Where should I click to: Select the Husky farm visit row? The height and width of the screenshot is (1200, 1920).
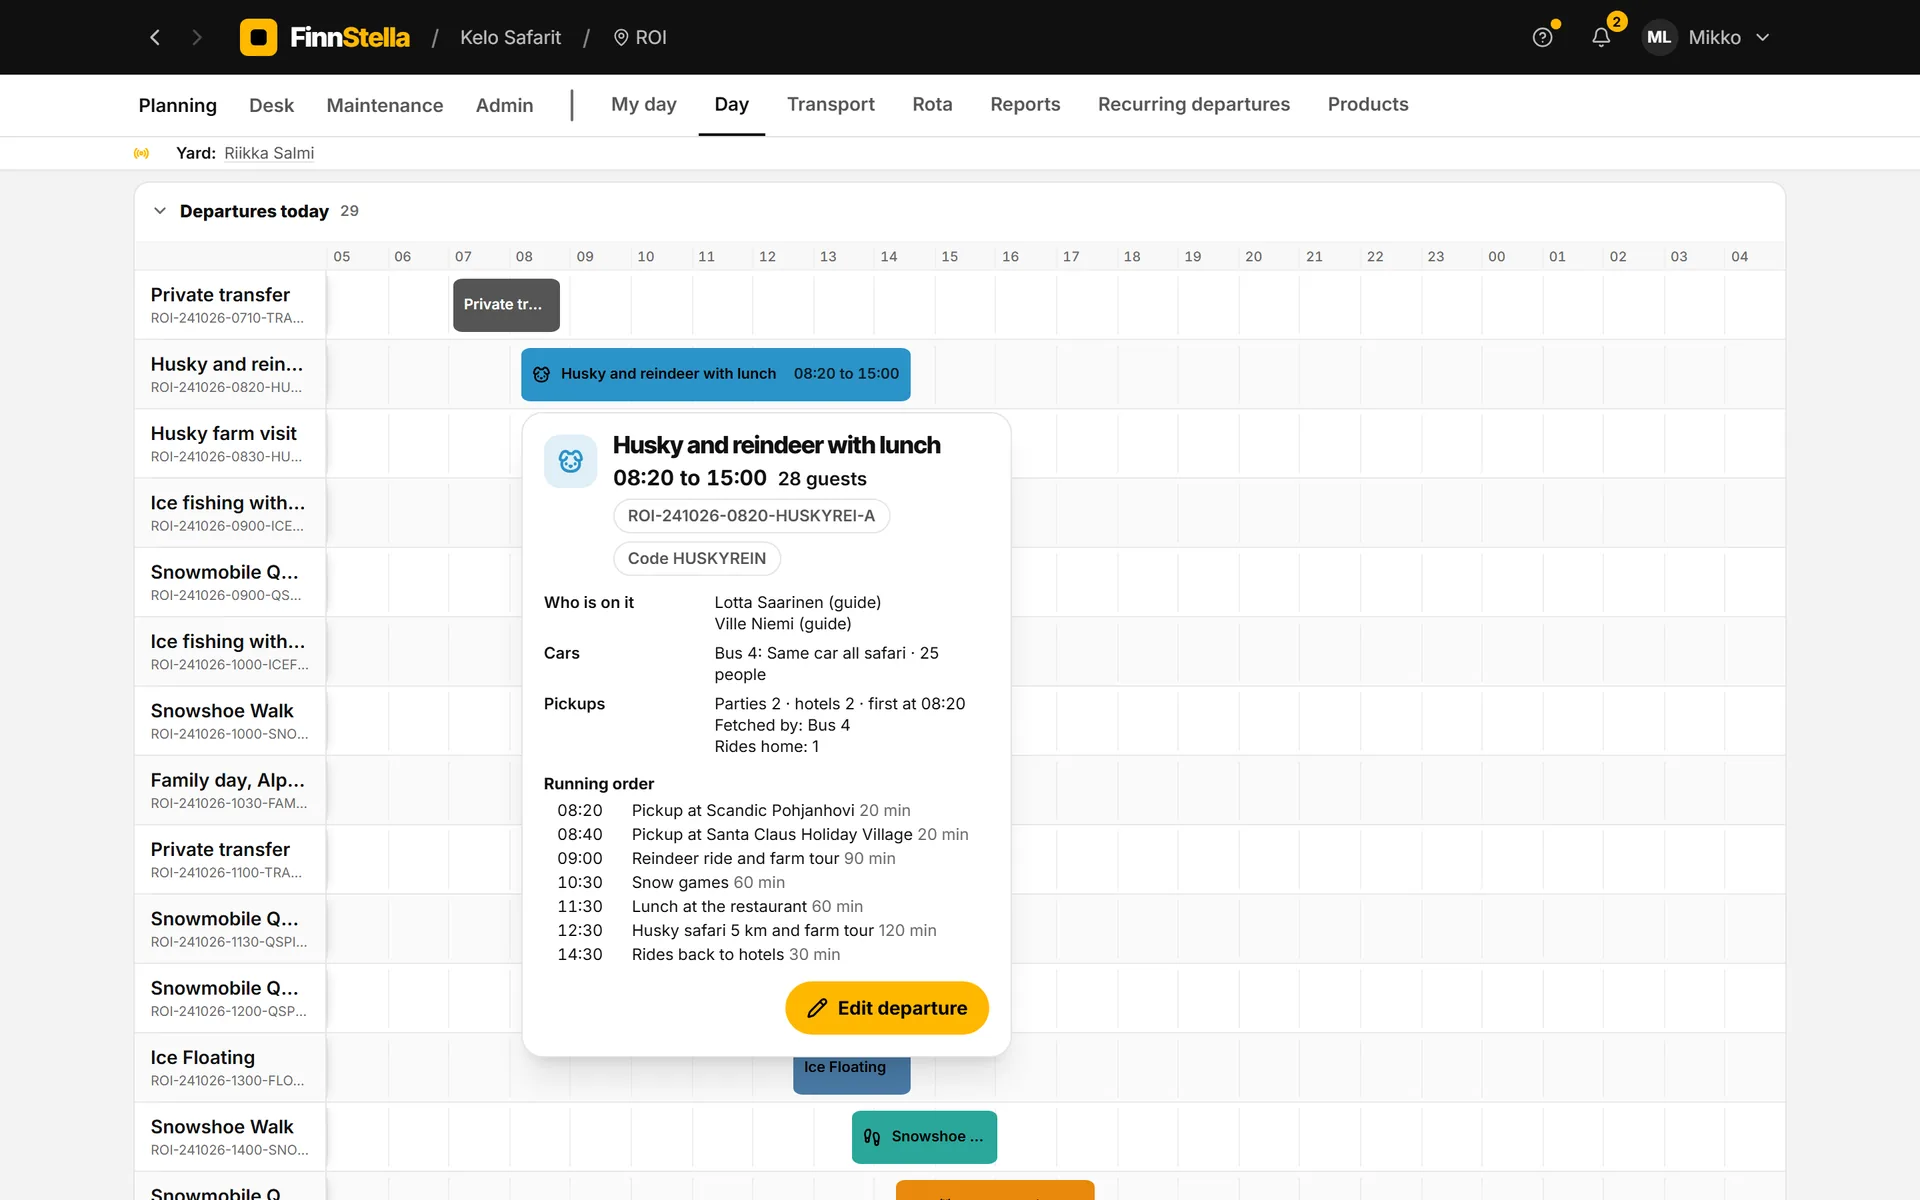coord(230,443)
